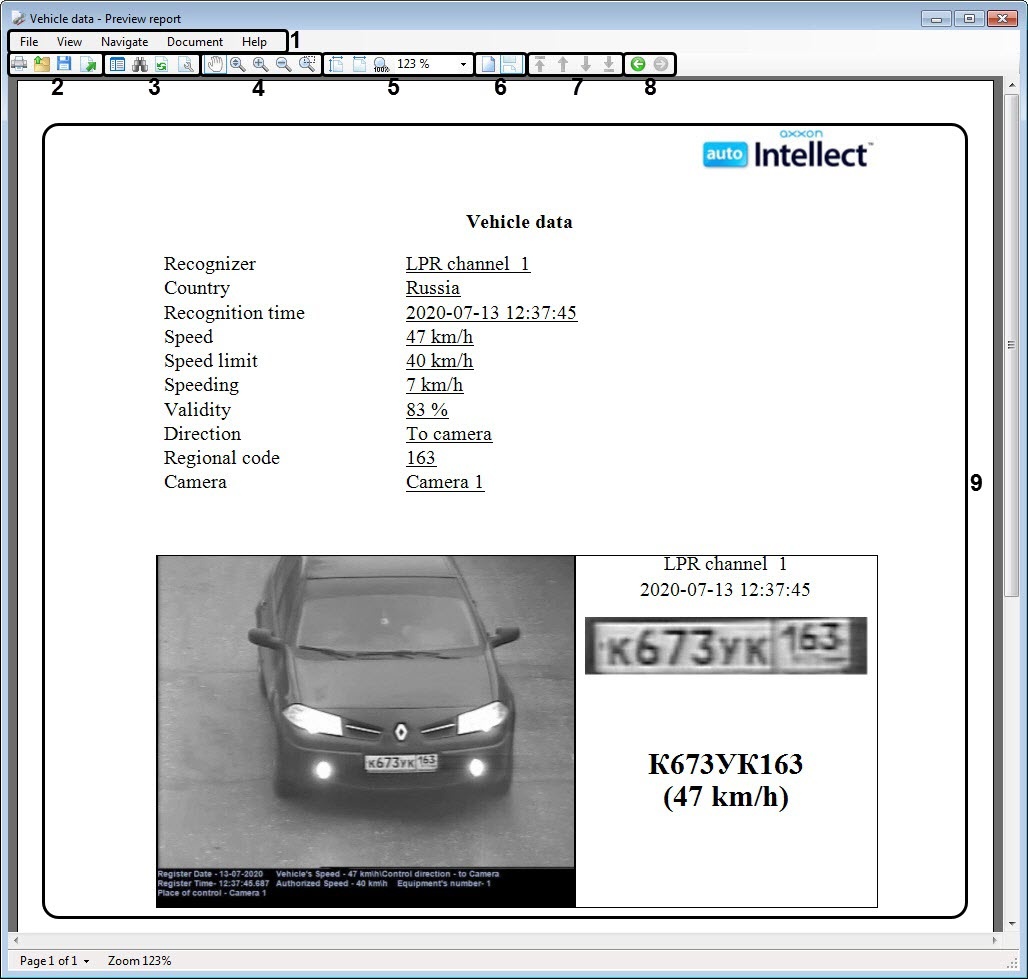Click the recognition time value in the table
1028x979 pixels.
pyautogui.click(x=491, y=313)
